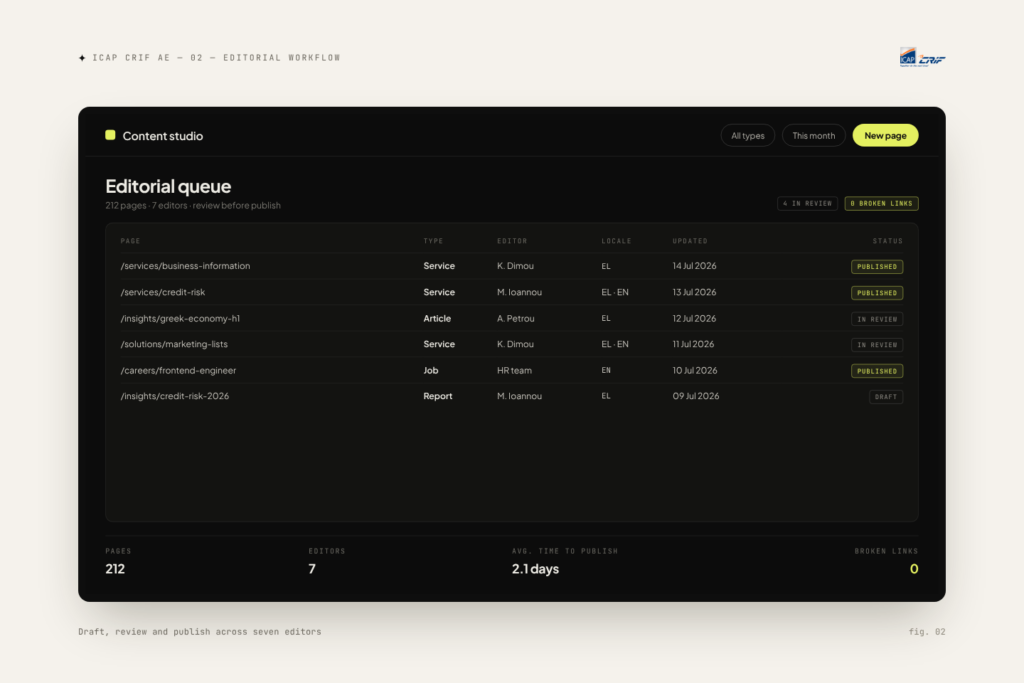Click the date 09 Jul 2026
The height and width of the screenshot is (683, 1024).
coord(696,396)
